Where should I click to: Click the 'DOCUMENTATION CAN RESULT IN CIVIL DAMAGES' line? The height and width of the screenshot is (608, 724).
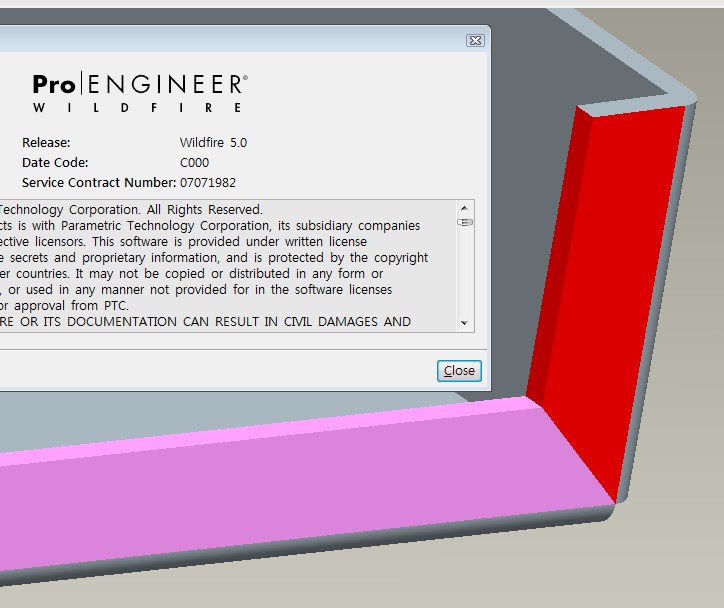point(205,322)
